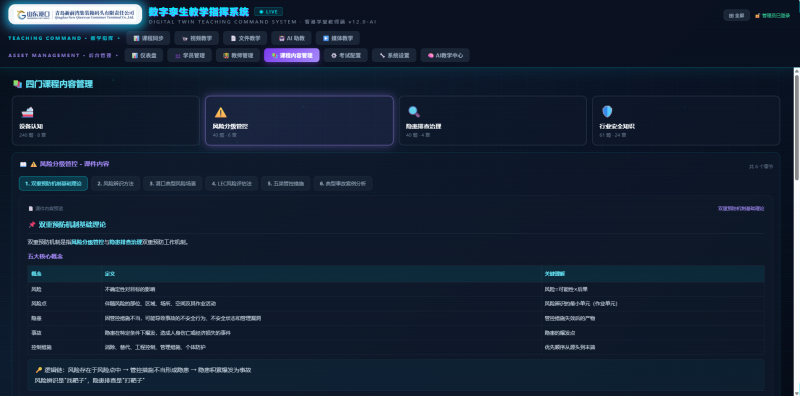
Task: Click the 共 6 个章节 count label
Action: (761, 166)
